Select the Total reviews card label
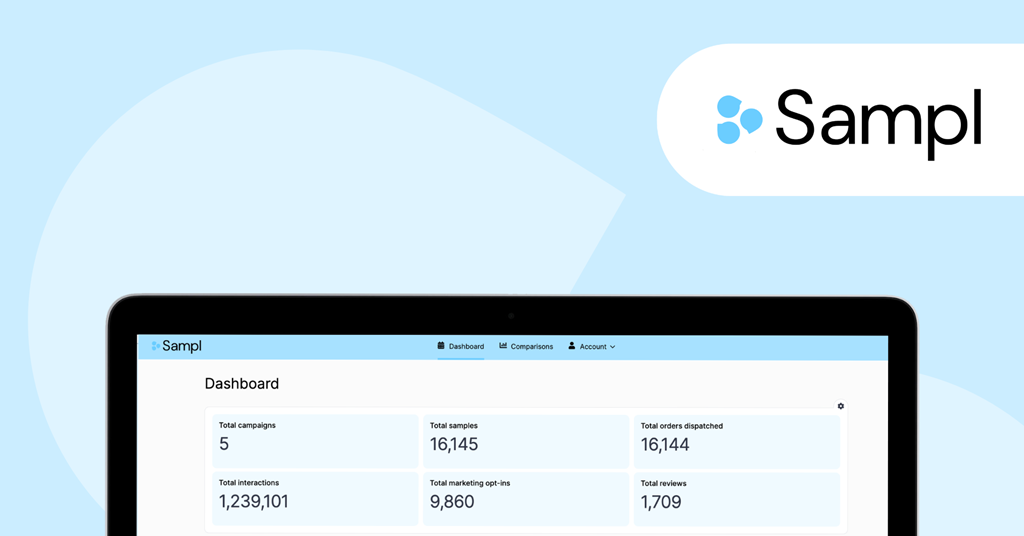The image size is (1024, 536). (x=664, y=483)
